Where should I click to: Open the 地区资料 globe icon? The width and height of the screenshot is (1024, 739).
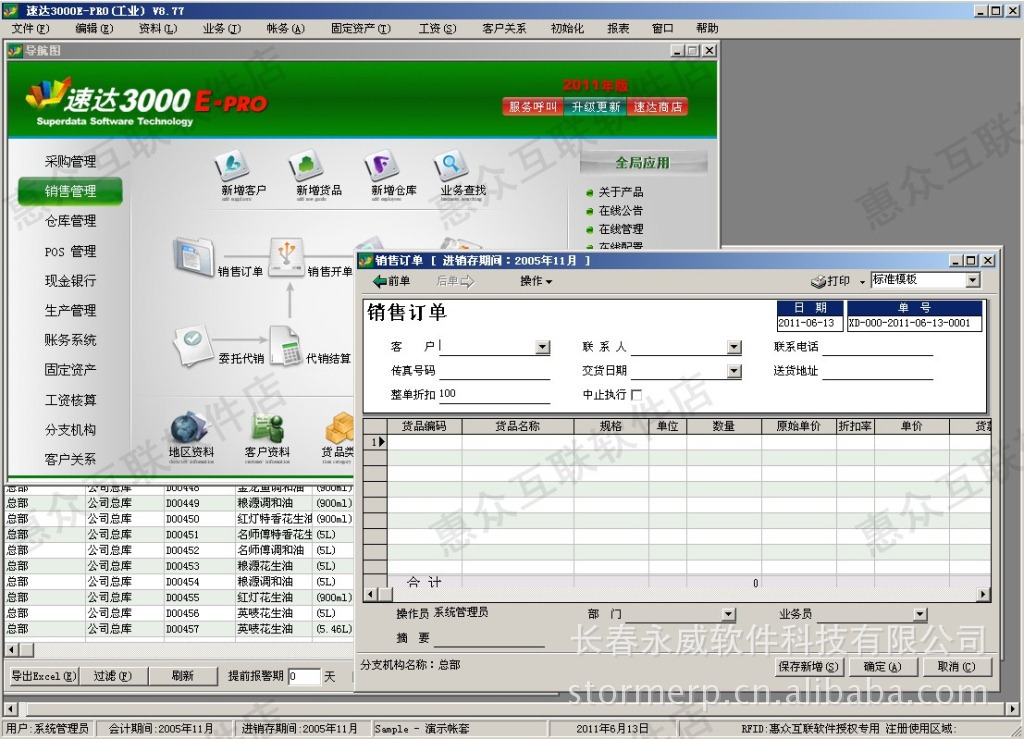click(x=190, y=429)
